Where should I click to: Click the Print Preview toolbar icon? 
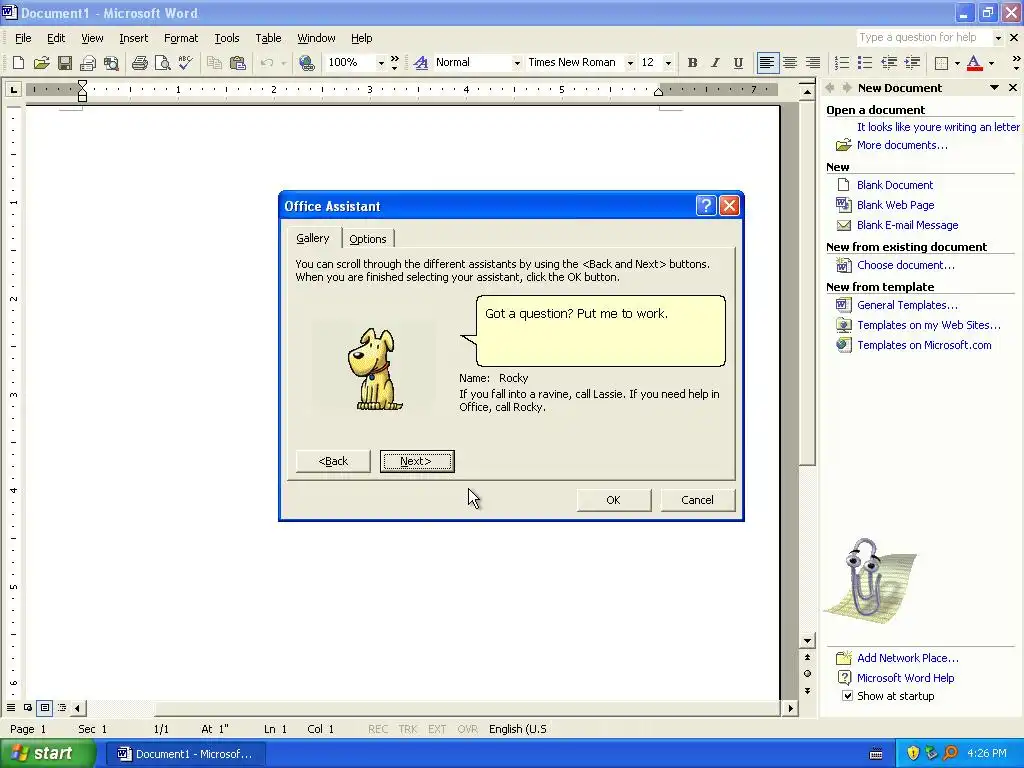tap(162, 63)
